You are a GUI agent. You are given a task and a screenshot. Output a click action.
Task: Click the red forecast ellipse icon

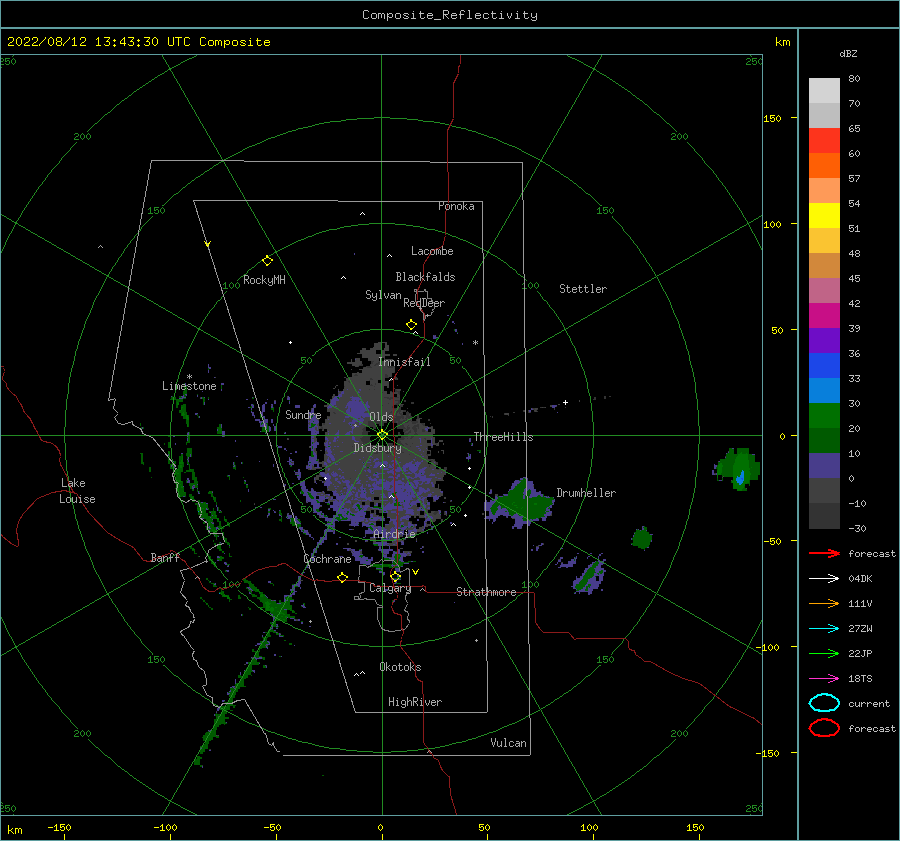[824, 728]
